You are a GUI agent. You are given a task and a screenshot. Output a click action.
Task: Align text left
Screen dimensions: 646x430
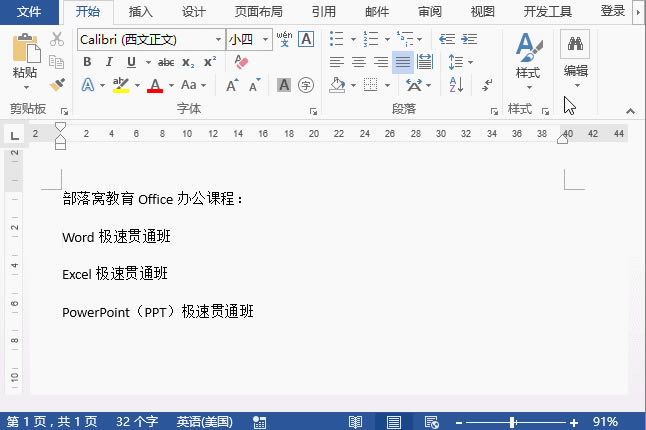pos(337,62)
